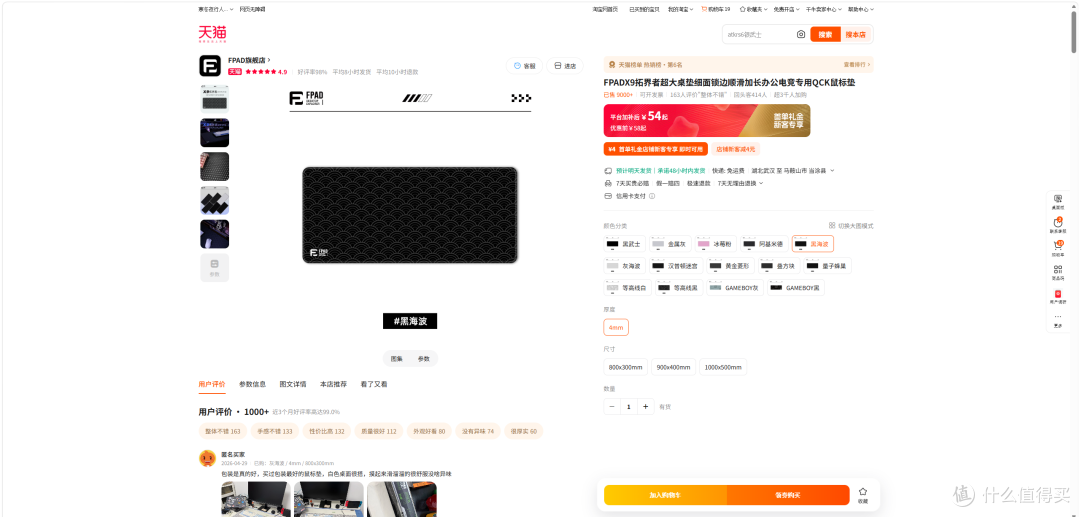Select the 1000x500mm size option
This screenshot has width=1080, height=517.
point(723,367)
